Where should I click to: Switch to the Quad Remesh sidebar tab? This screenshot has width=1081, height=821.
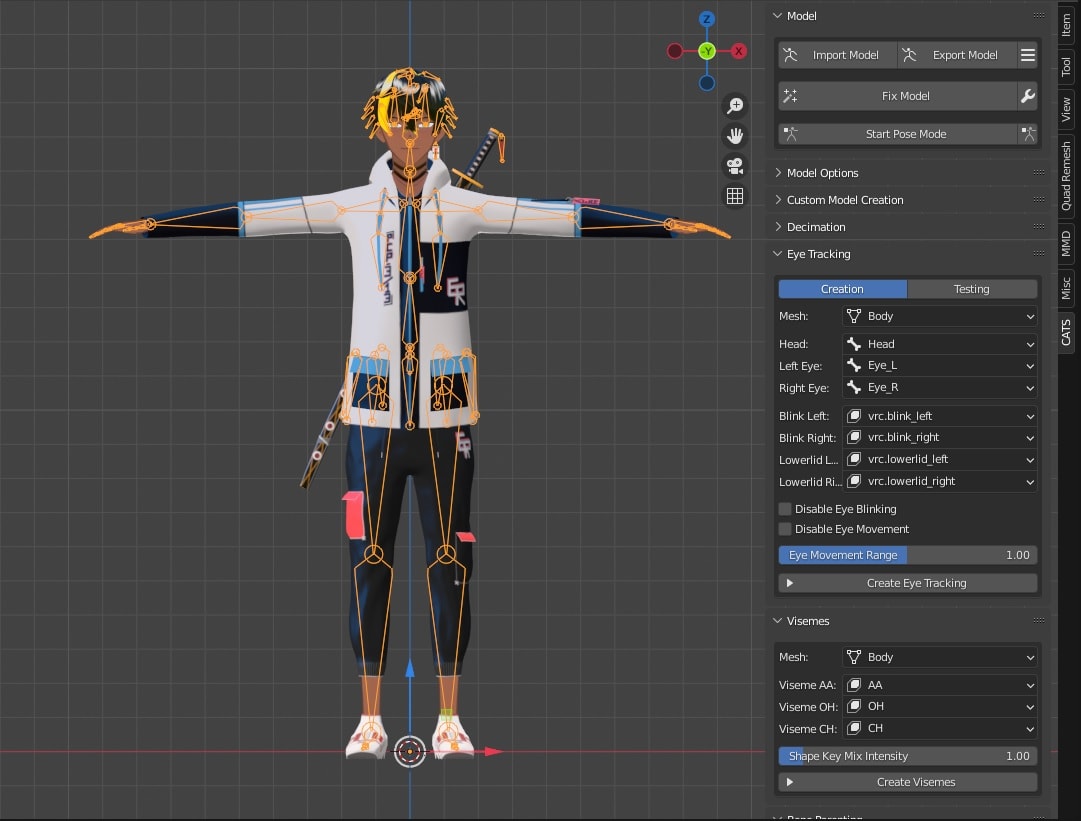click(1066, 175)
